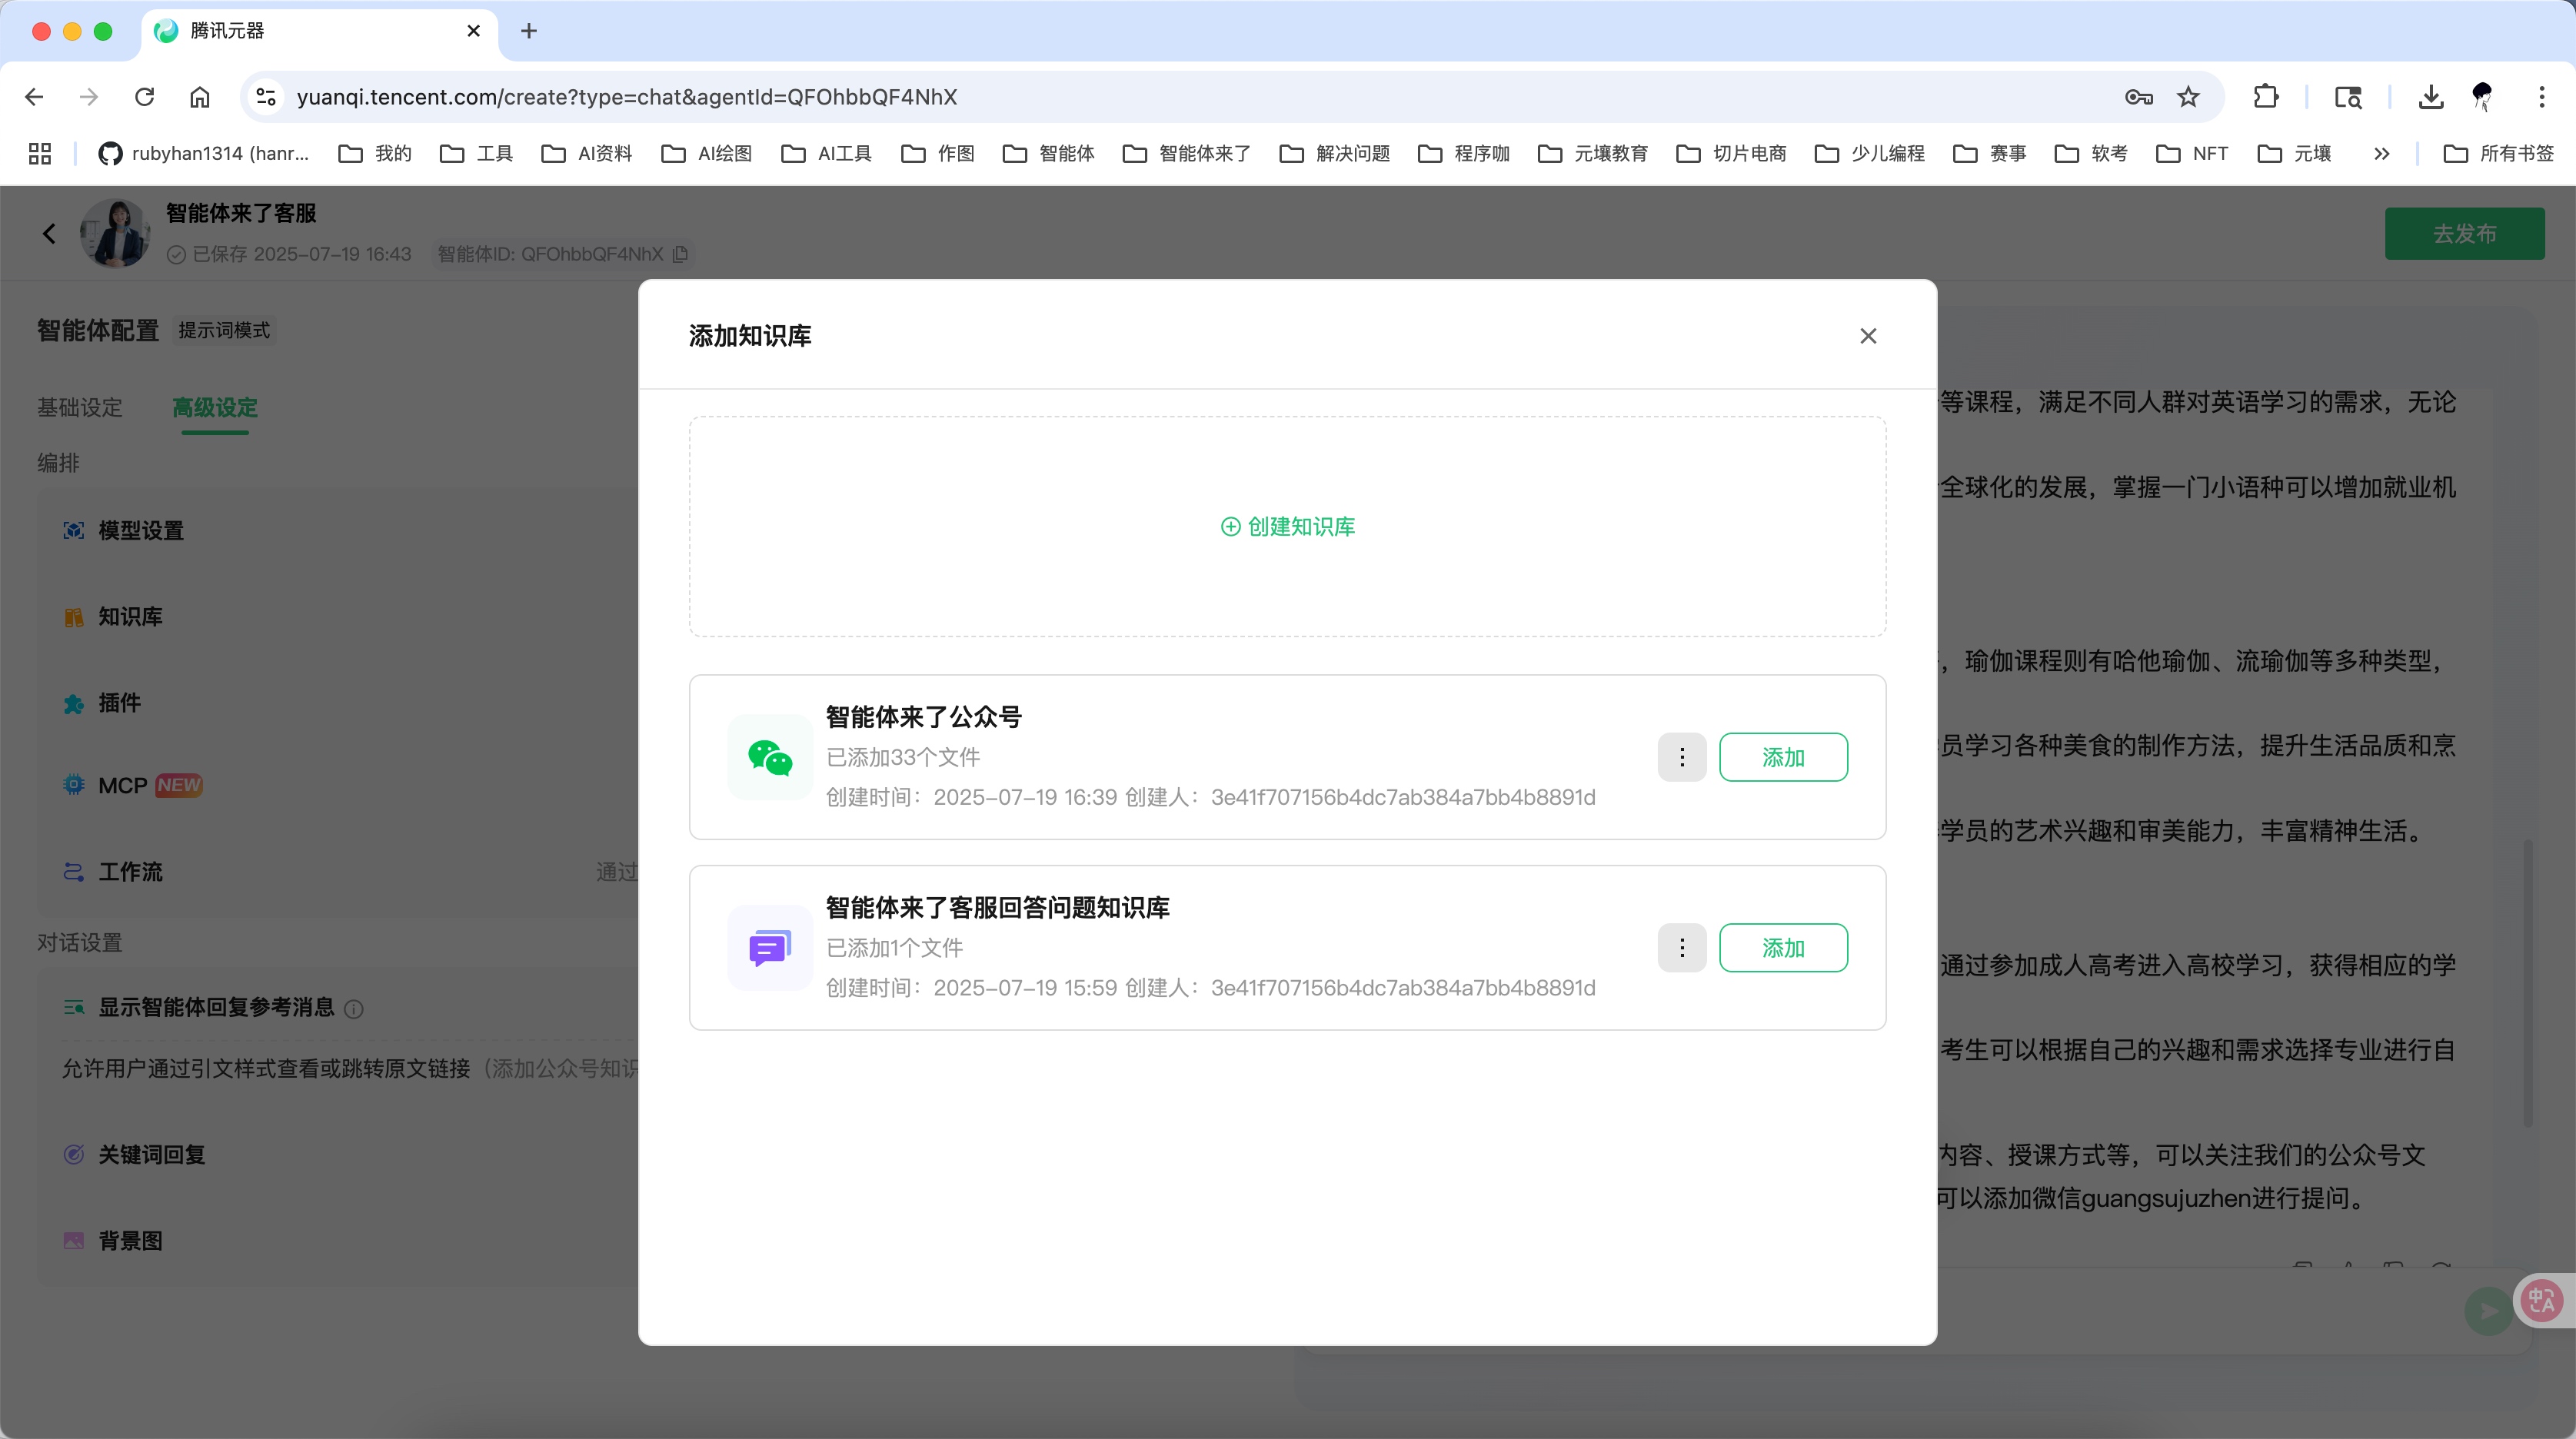Click the 关键词回复 icon
Viewport: 2576px width, 1439px height.
(x=73, y=1155)
